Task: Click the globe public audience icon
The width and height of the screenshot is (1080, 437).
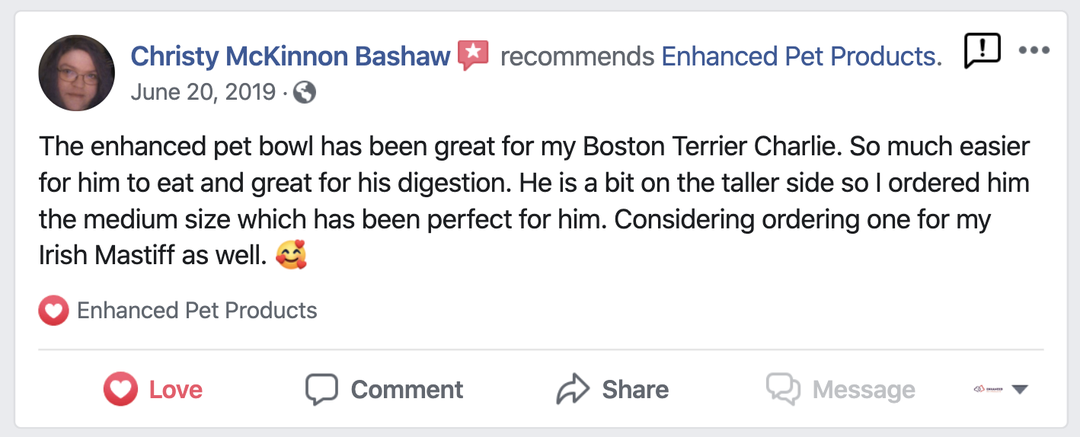Action: [306, 93]
